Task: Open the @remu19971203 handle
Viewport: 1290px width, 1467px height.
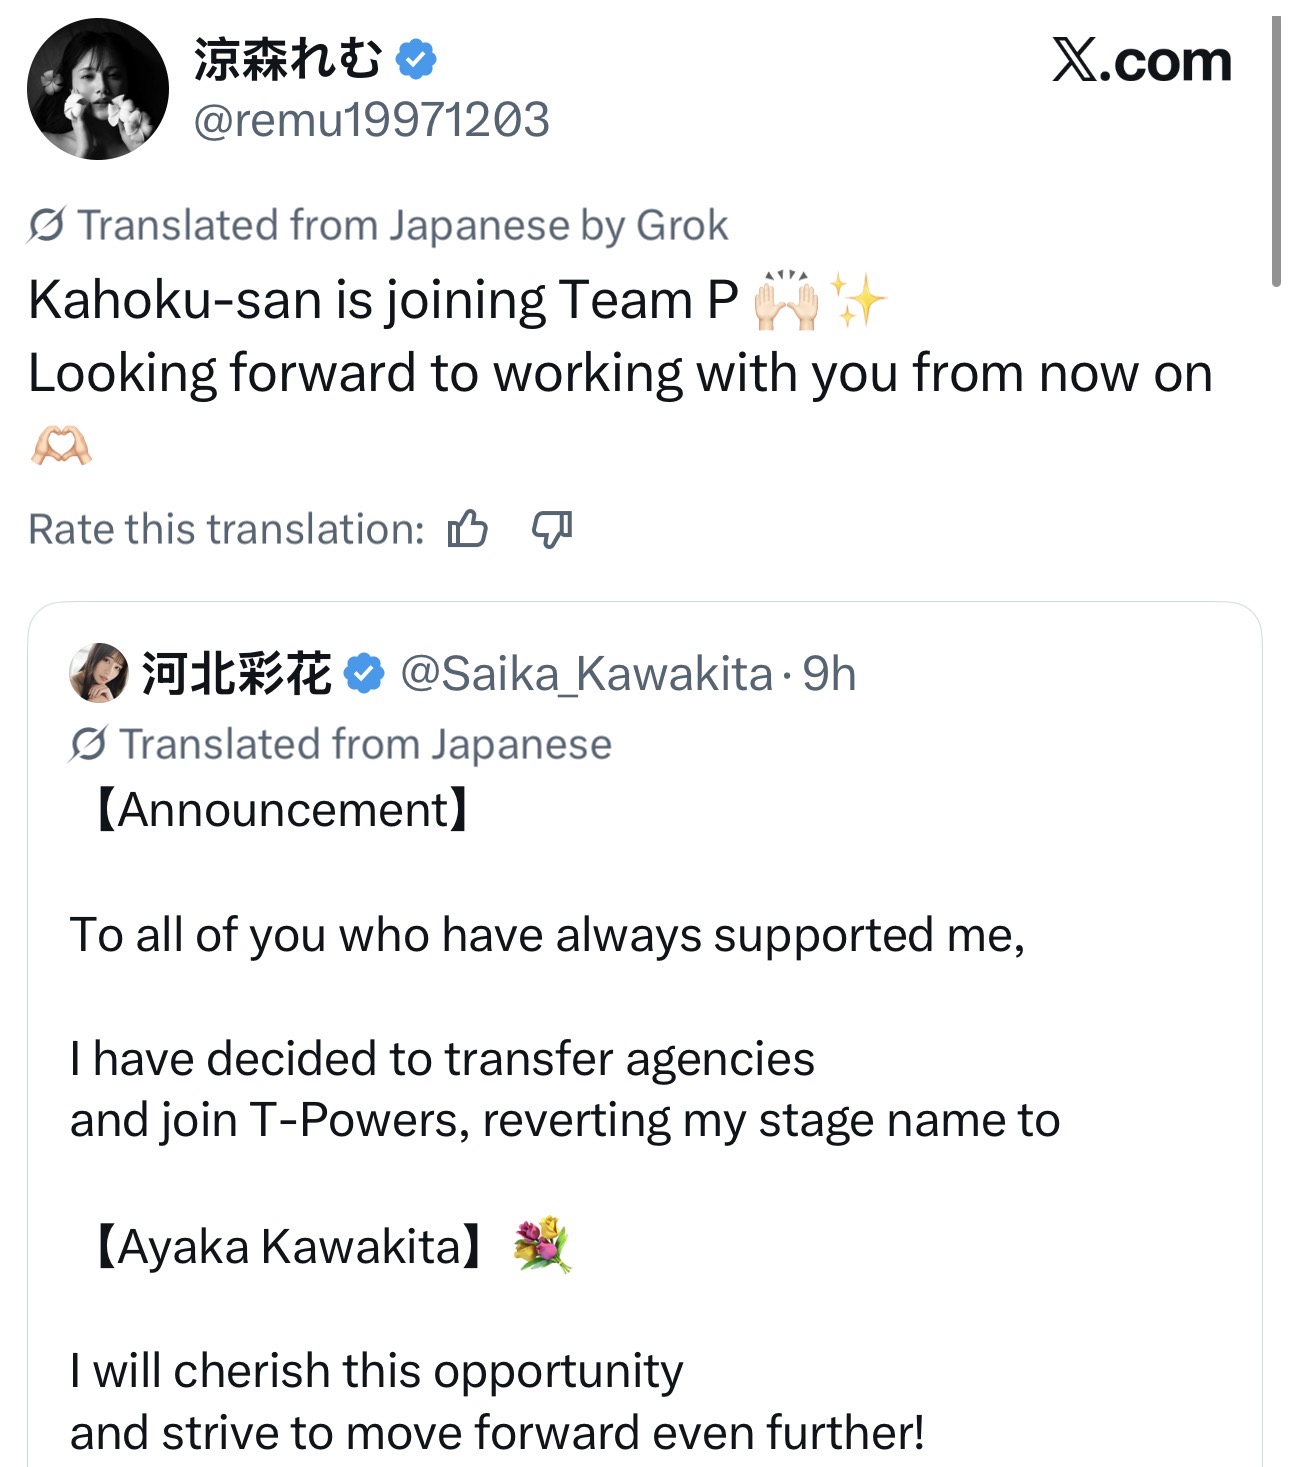Action: [371, 120]
